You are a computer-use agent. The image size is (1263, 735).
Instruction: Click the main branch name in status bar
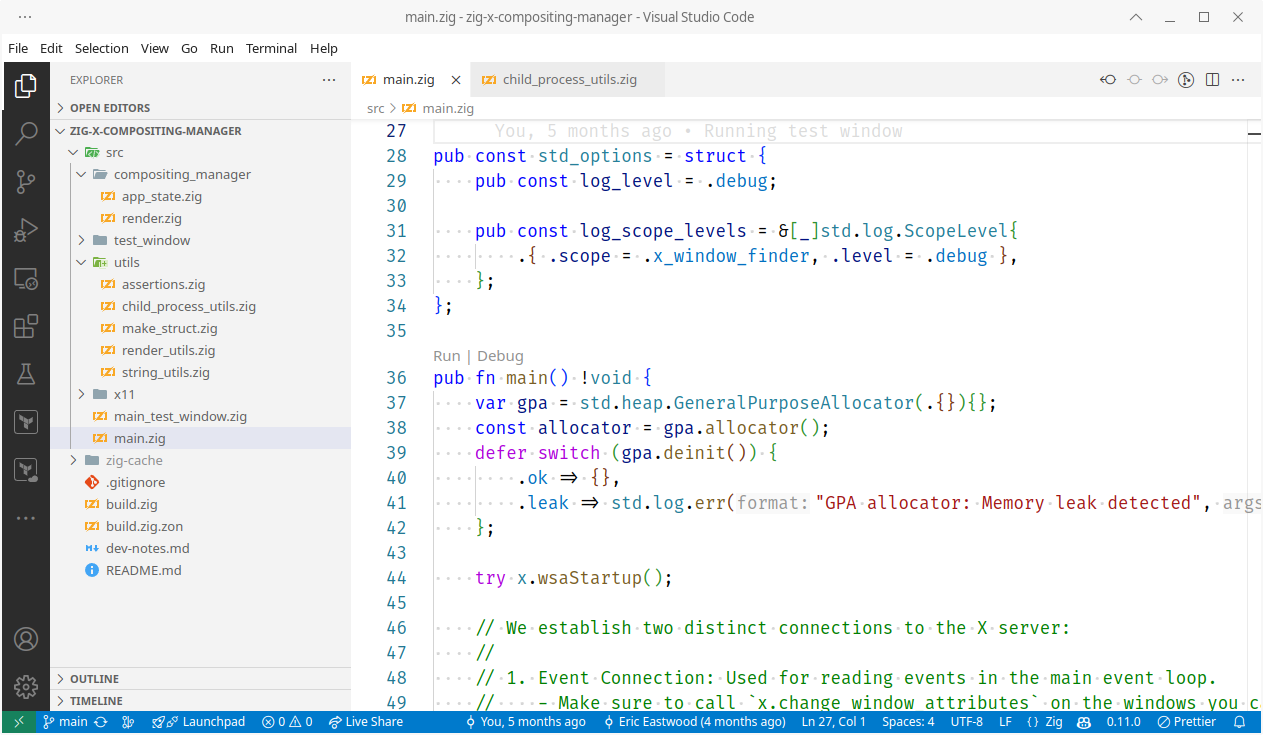point(66,722)
